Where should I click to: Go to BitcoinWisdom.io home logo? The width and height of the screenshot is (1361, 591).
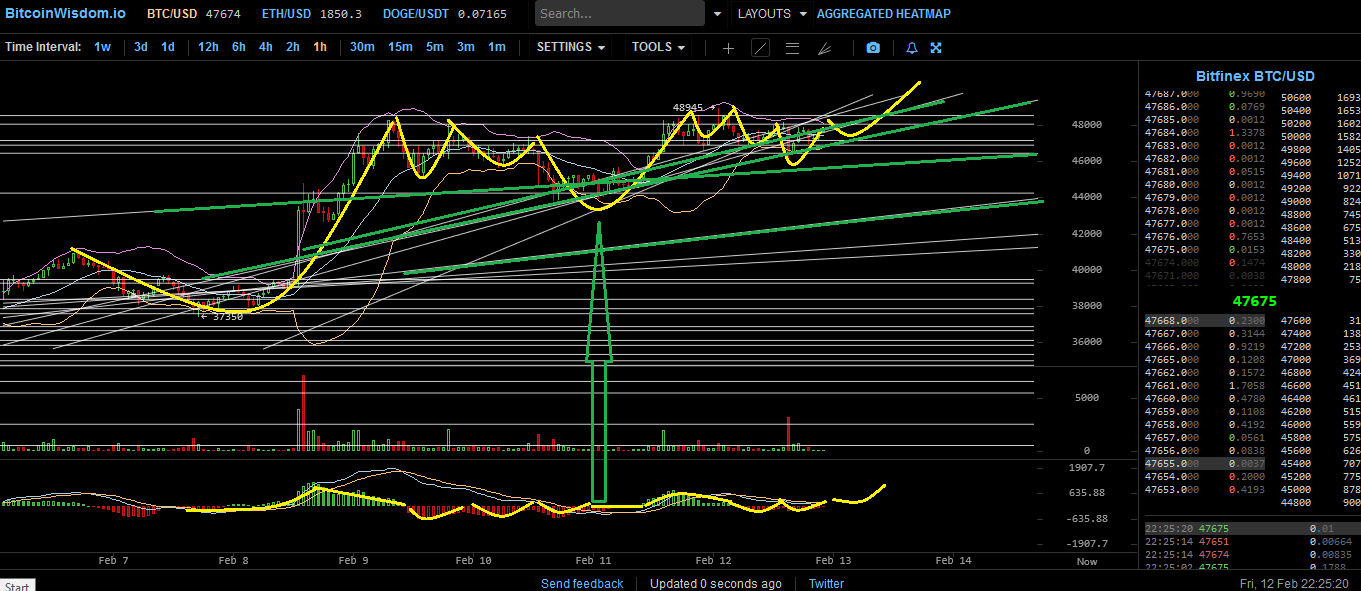pos(65,14)
